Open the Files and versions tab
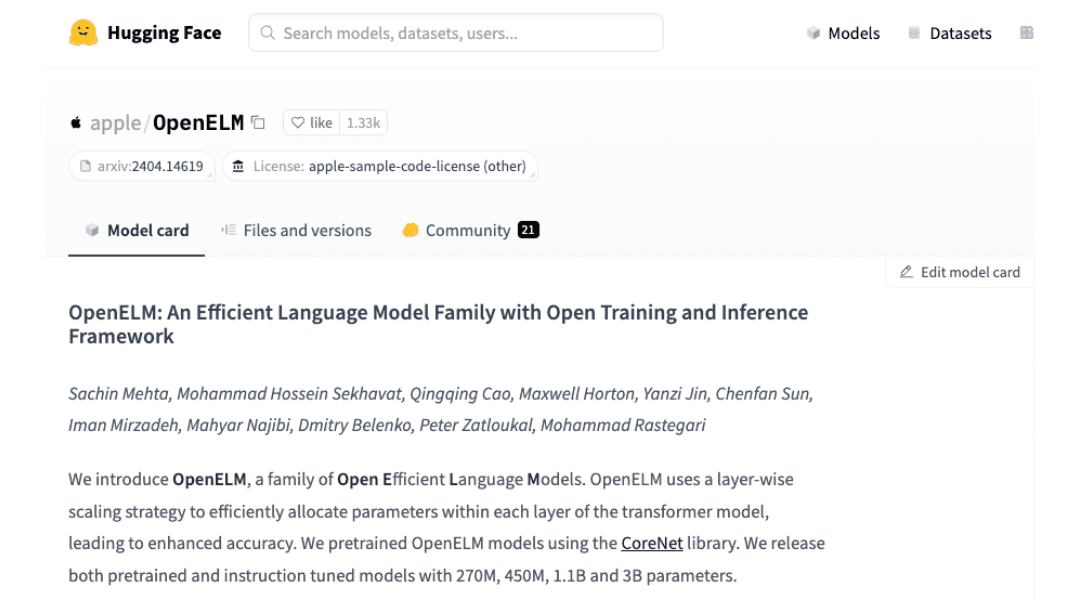Viewport: 1080px width, 600px height. point(296,230)
